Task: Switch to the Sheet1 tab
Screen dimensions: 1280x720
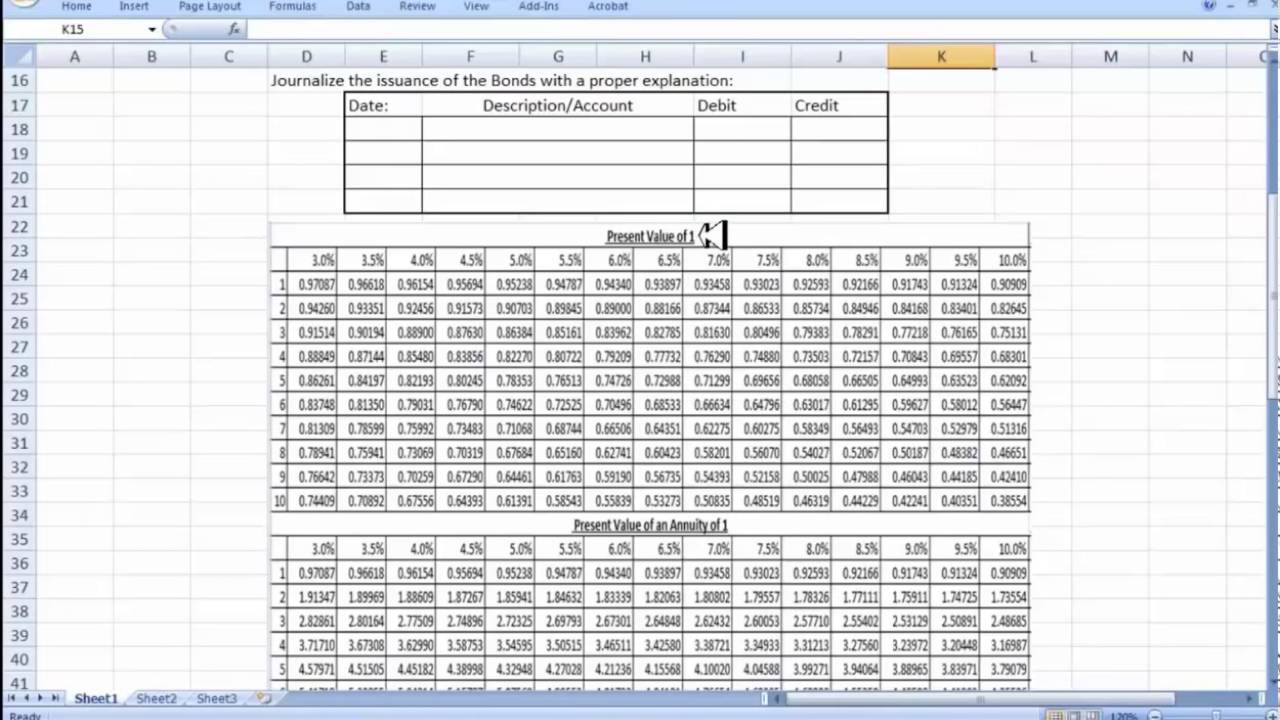Action: tap(96, 698)
